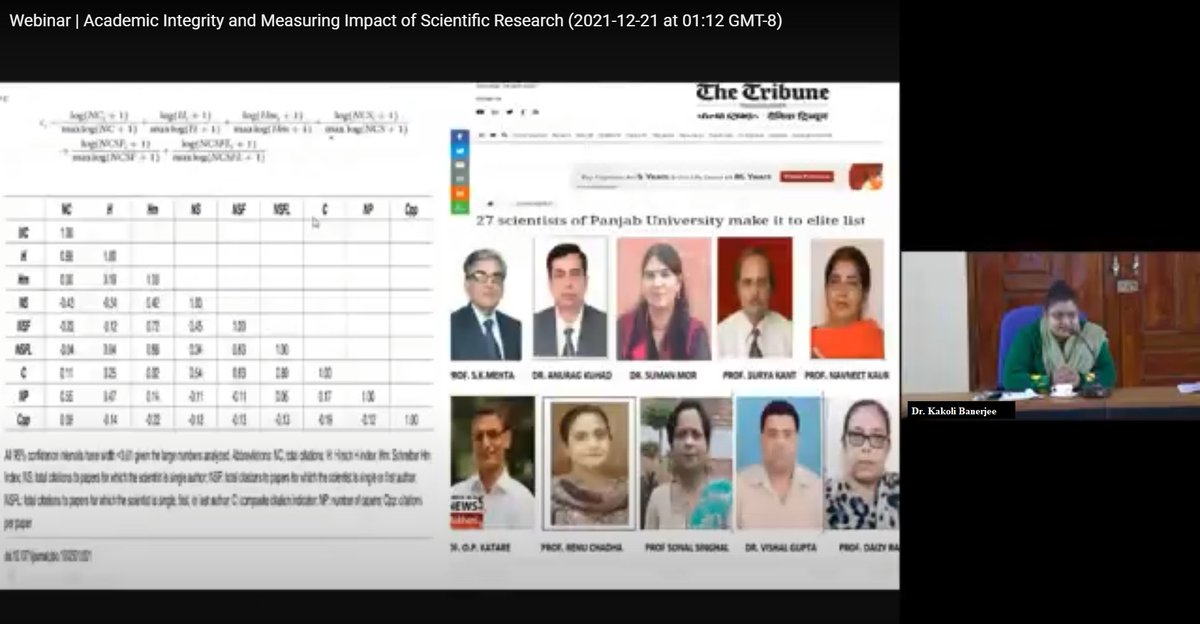Click the photo captioned Prof. S.K. Mehta
The height and width of the screenshot is (624, 1200).
point(486,304)
